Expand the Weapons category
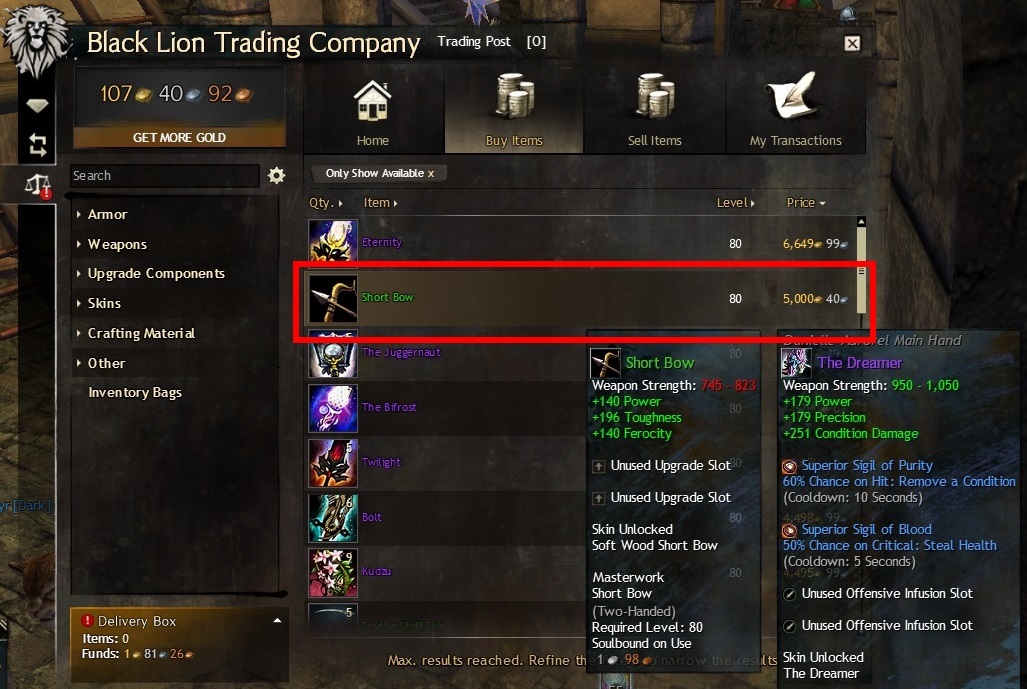1027x689 pixels. coord(117,244)
